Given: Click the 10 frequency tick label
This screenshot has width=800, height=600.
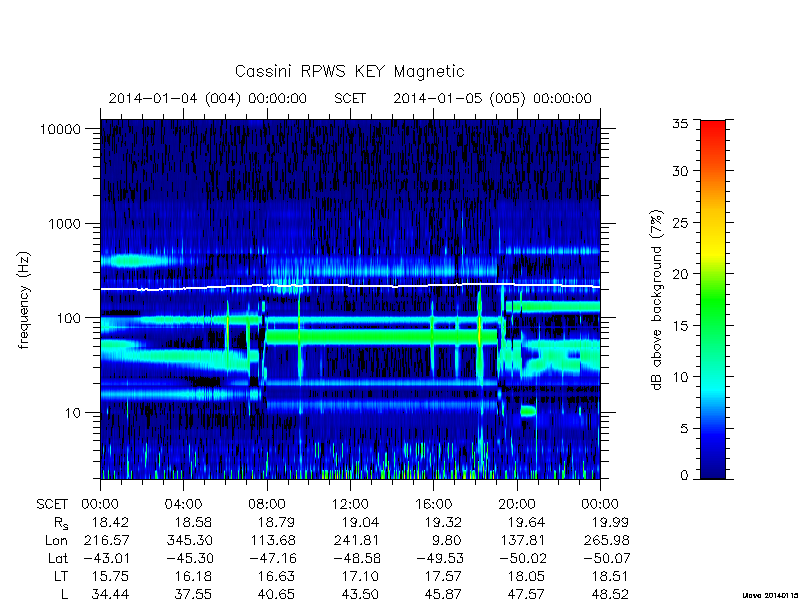Looking at the screenshot, I should point(73,412).
